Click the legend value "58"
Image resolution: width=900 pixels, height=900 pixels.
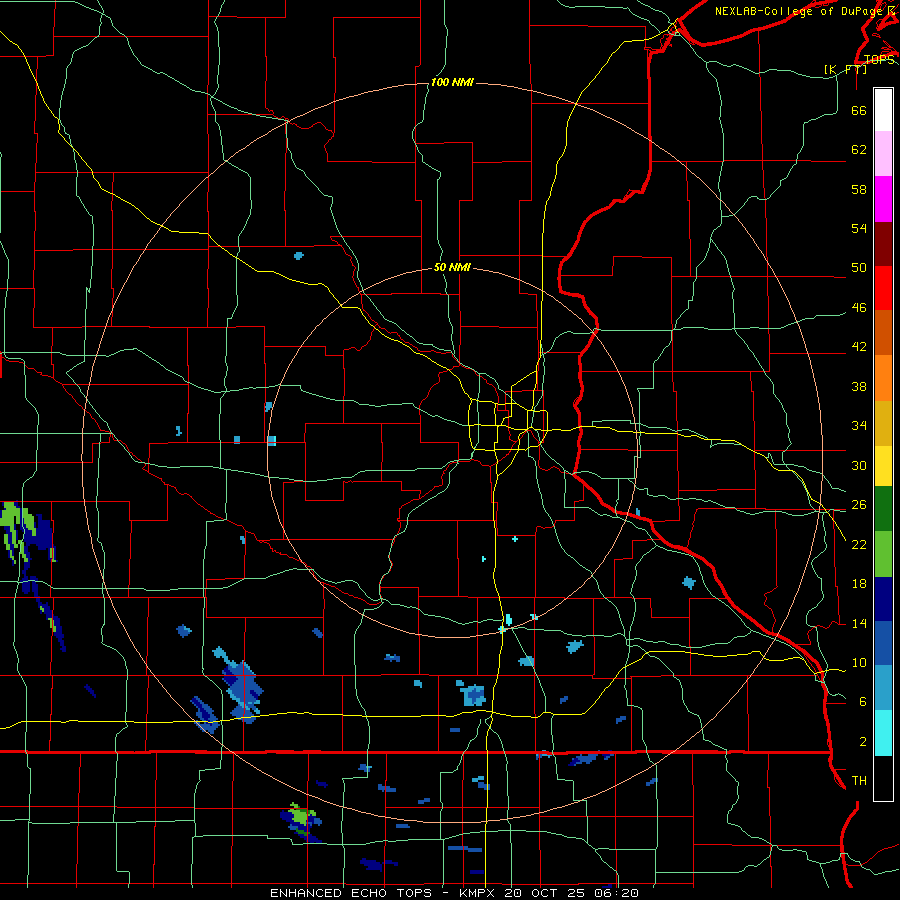point(859,189)
